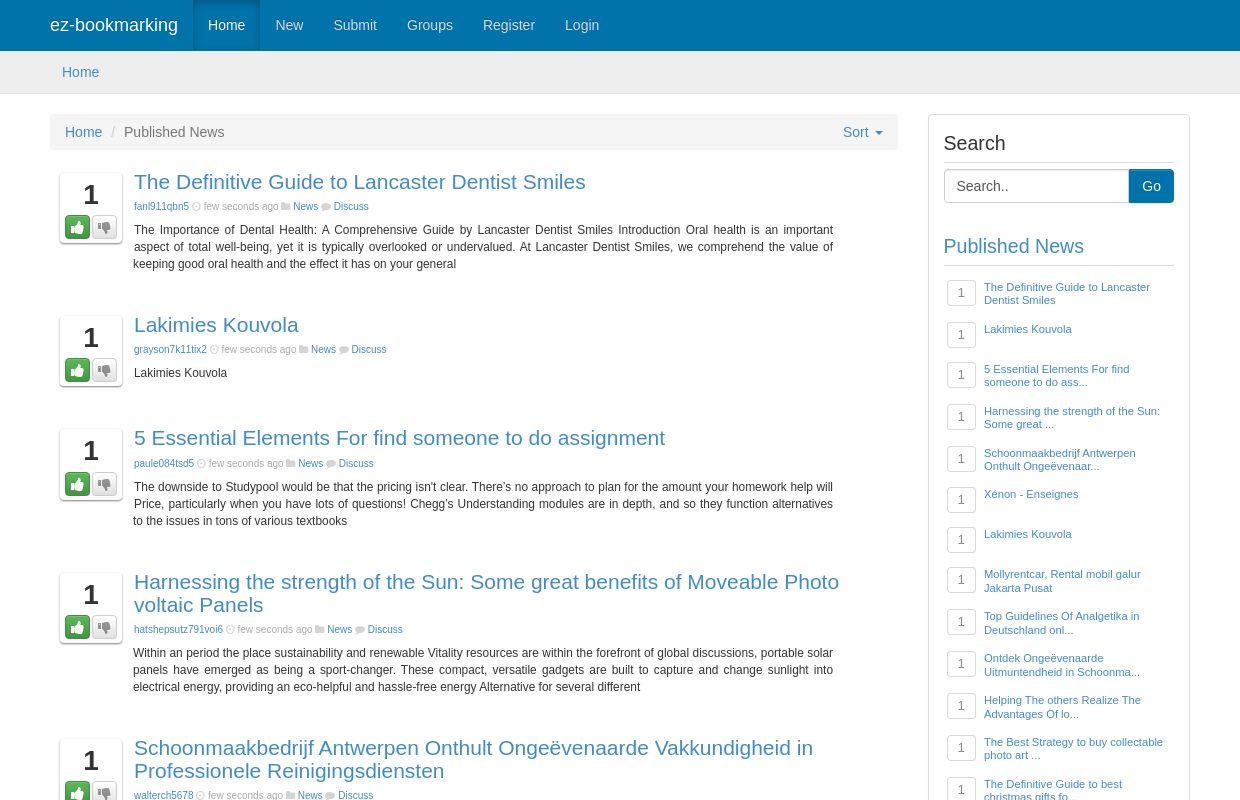The width and height of the screenshot is (1240, 800).
Task: Open 'Xénon - Enseignes' in Published News sidebar
Action: (x=1031, y=494)
